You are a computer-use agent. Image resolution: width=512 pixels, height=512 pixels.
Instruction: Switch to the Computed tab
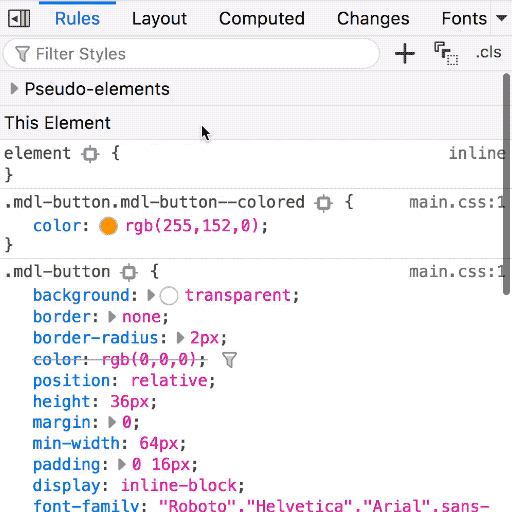pos(262,18)
